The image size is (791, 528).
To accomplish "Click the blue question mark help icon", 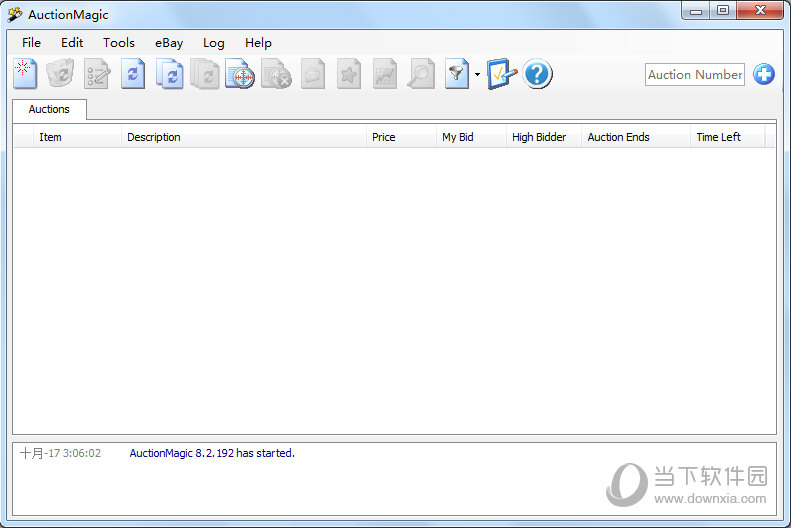I will pyautogui.click(x=537, y=74).
